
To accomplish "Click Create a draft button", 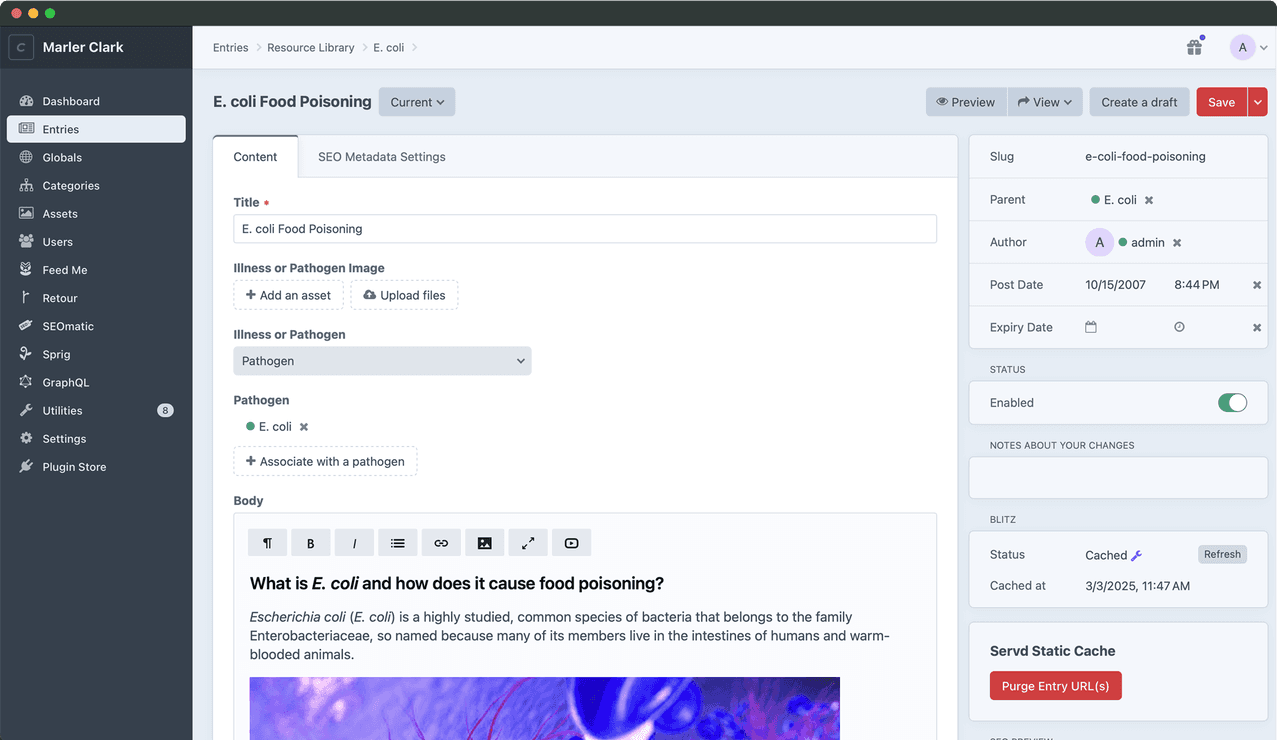I will pos(1139,102).
